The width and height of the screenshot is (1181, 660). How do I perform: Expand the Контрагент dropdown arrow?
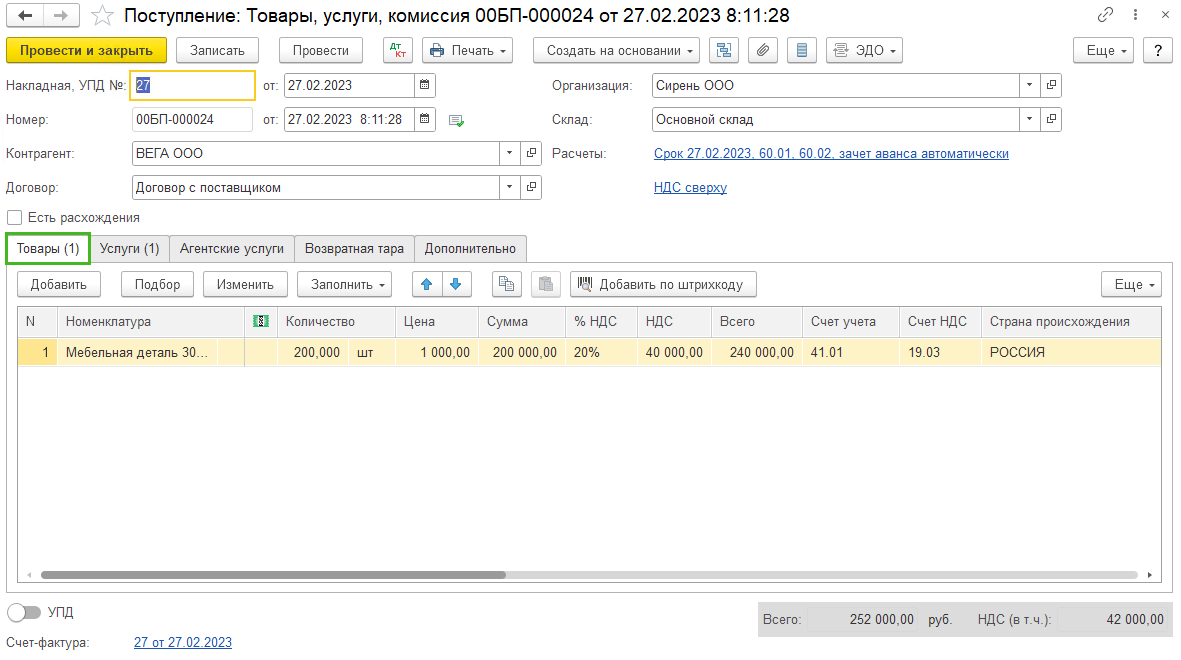click(x=510, y=153)
